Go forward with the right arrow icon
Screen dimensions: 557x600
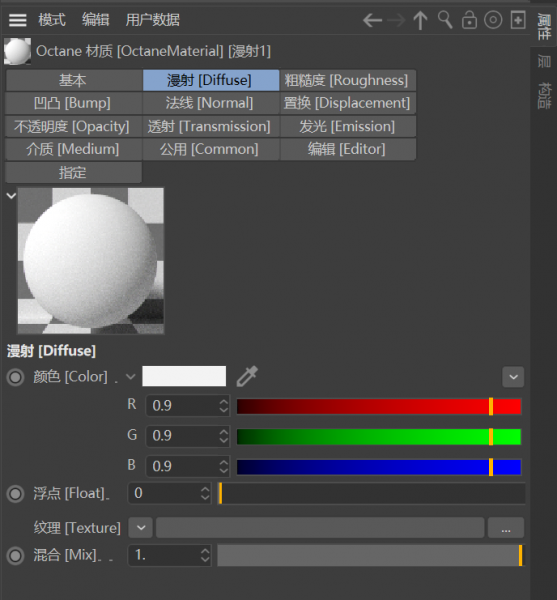396,20
